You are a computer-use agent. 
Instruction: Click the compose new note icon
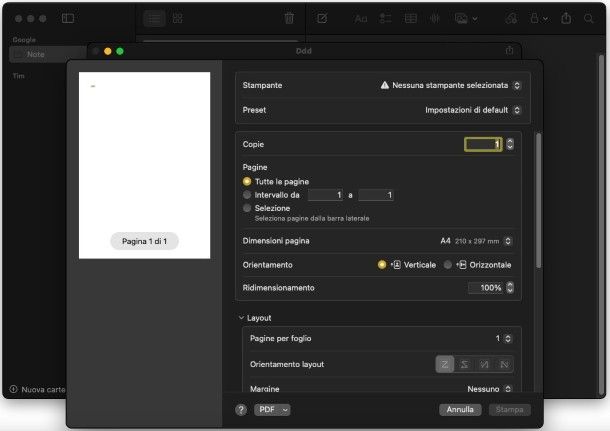tap(323, 18)
